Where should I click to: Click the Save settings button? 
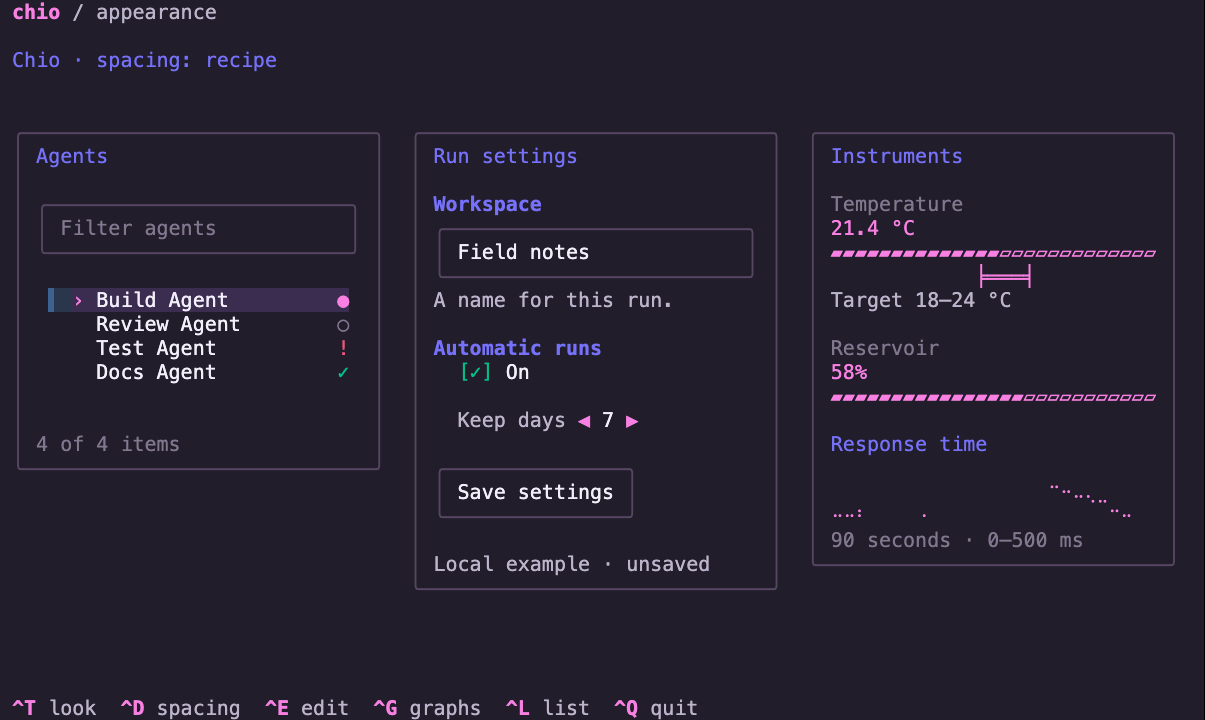click(x=536, y=493)
